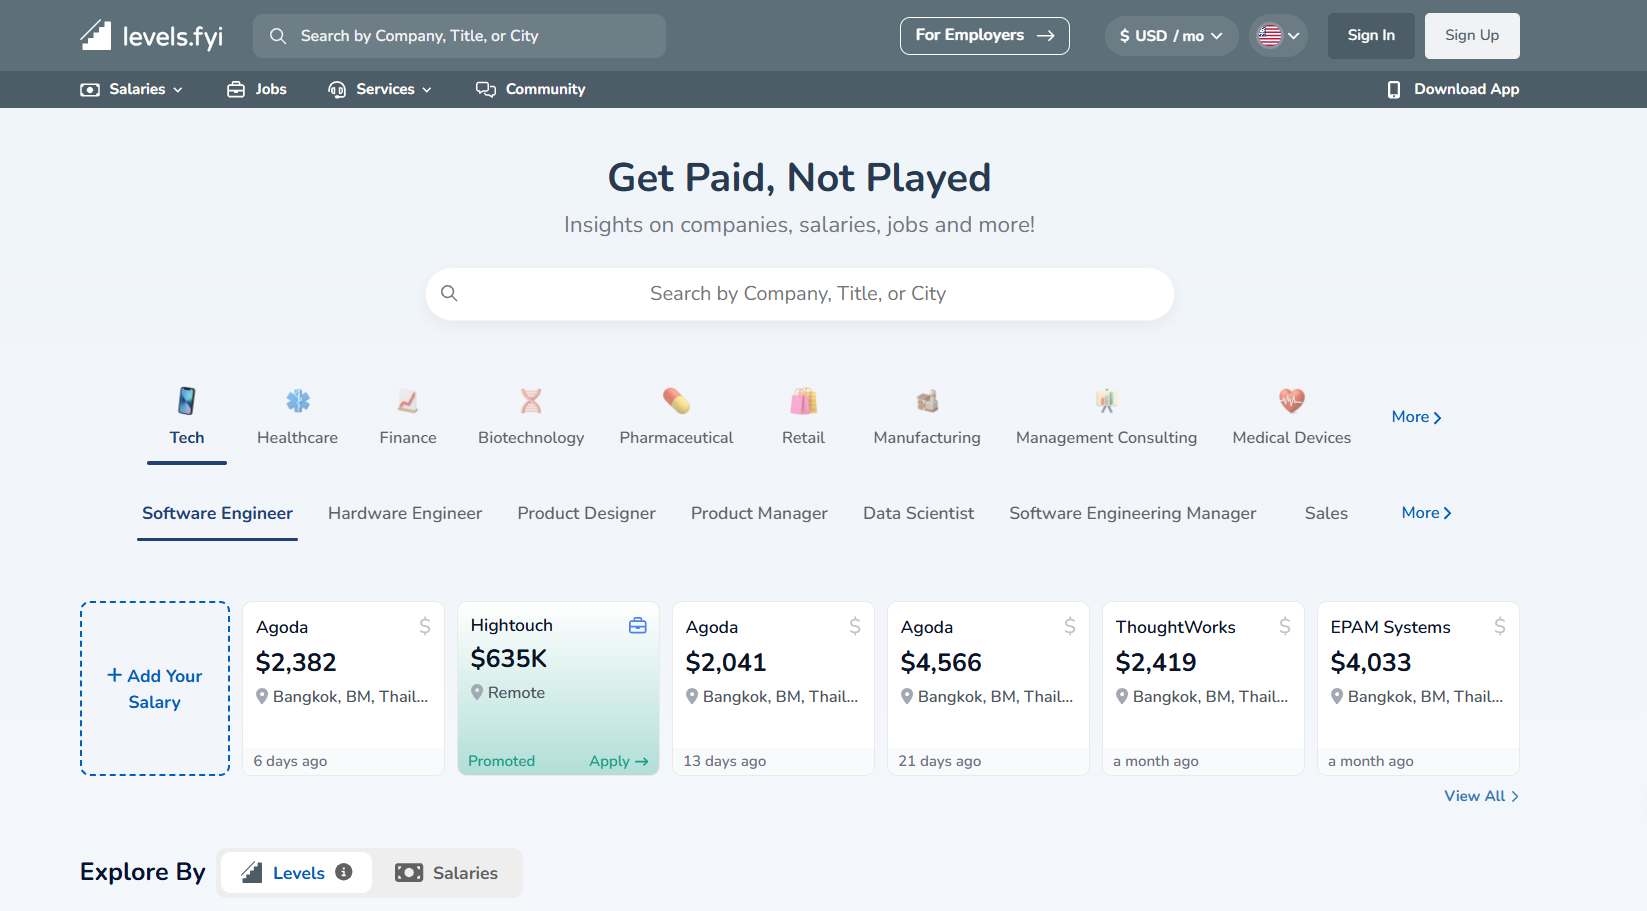Viewport: 1647px width, 911px height.
Task: Open the EPAM Systems $4,033 salary card
Action: [1418, 688]
